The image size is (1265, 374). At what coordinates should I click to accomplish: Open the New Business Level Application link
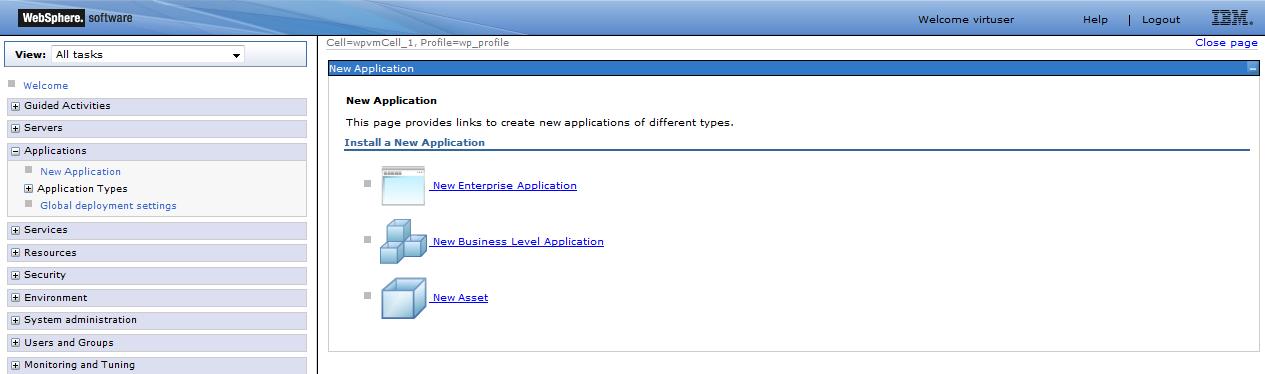[518, 242]
